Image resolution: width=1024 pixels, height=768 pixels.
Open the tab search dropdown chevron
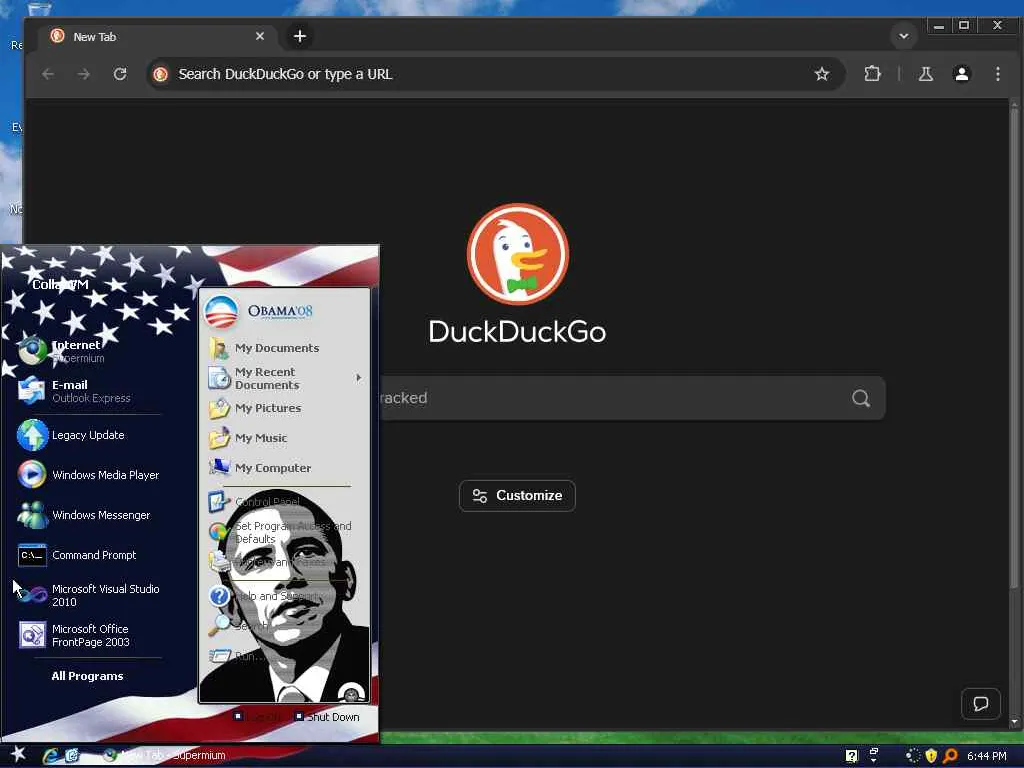904,36
